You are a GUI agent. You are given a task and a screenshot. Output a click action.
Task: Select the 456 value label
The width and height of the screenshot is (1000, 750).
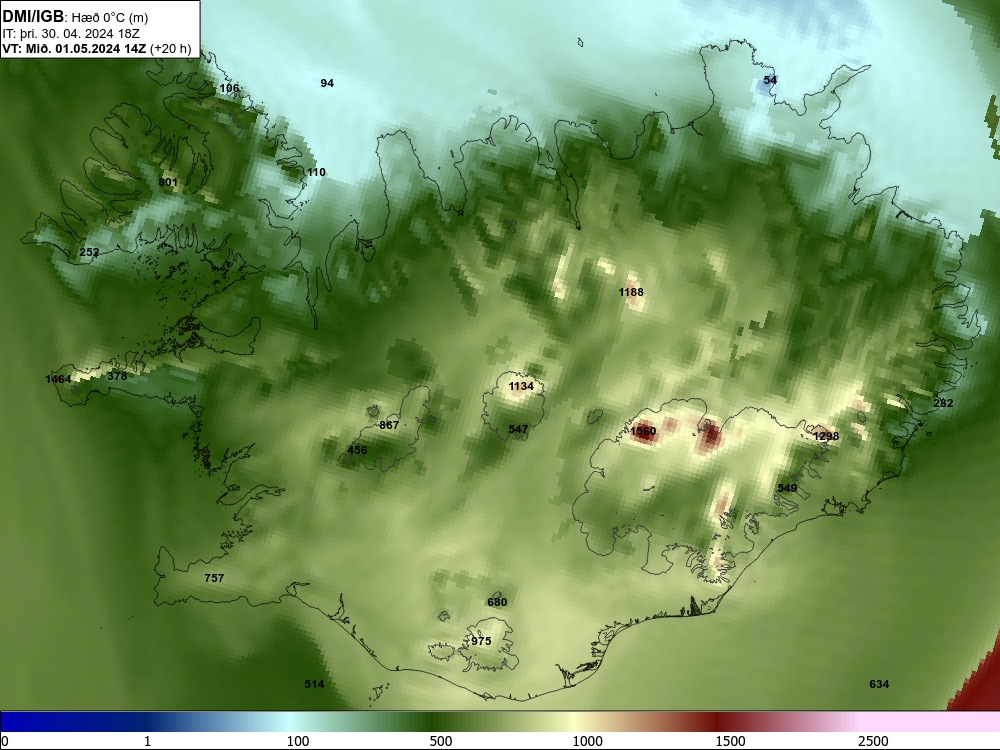tap(357, 450)
